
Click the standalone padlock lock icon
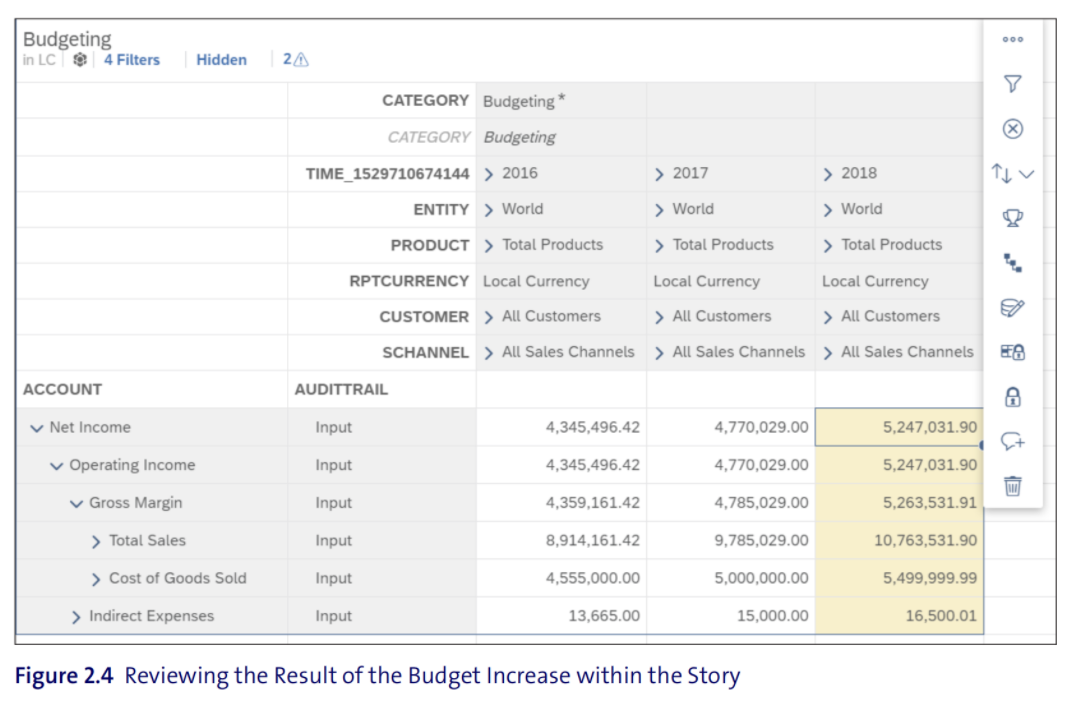point(1013,397)
